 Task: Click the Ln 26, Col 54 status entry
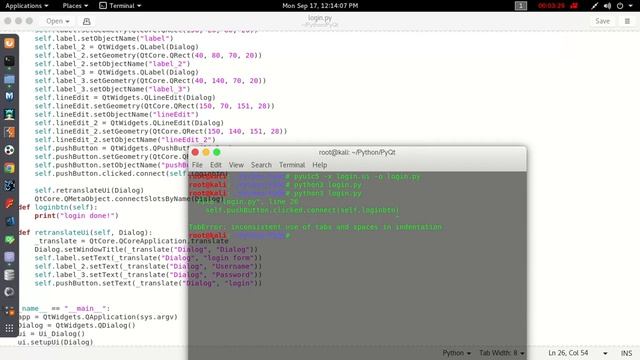568,353
